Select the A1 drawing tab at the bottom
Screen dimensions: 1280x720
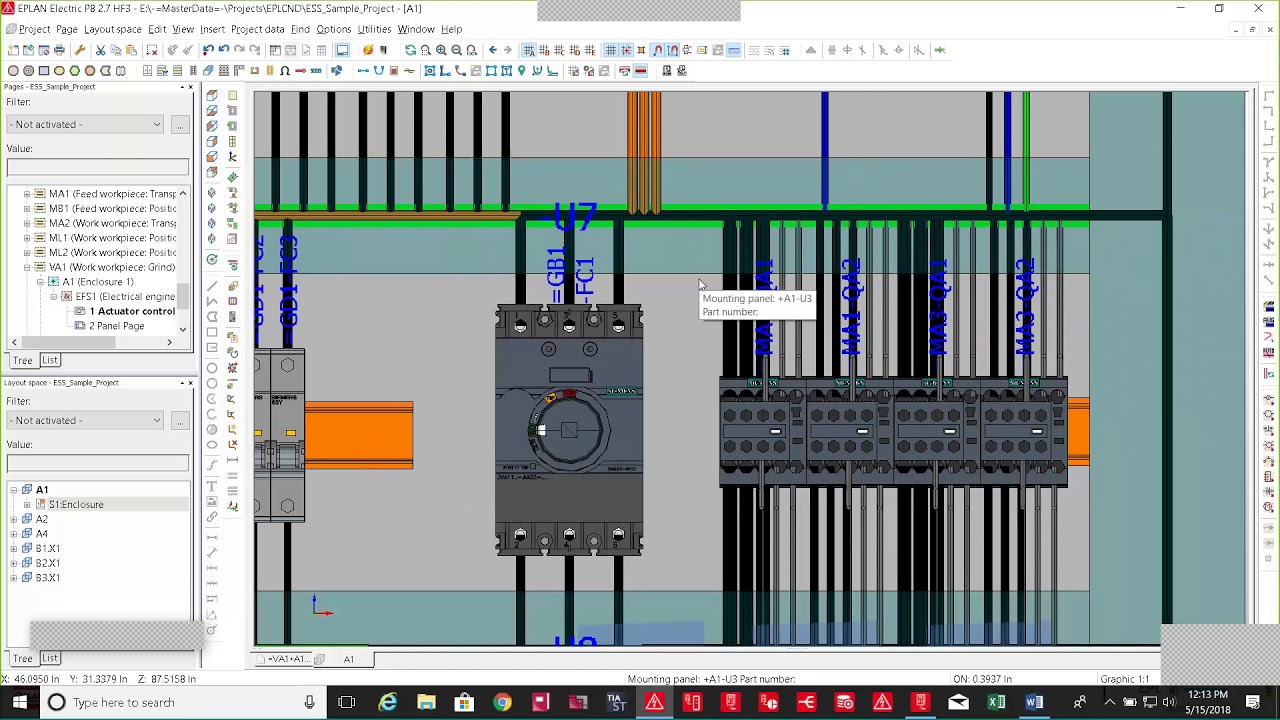349,659
